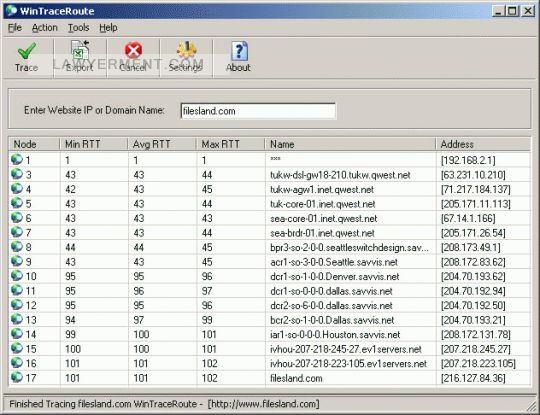This screenshot has width=540, height=415.
Task: Select the globe icon for node 14
Action: (17, 333)
